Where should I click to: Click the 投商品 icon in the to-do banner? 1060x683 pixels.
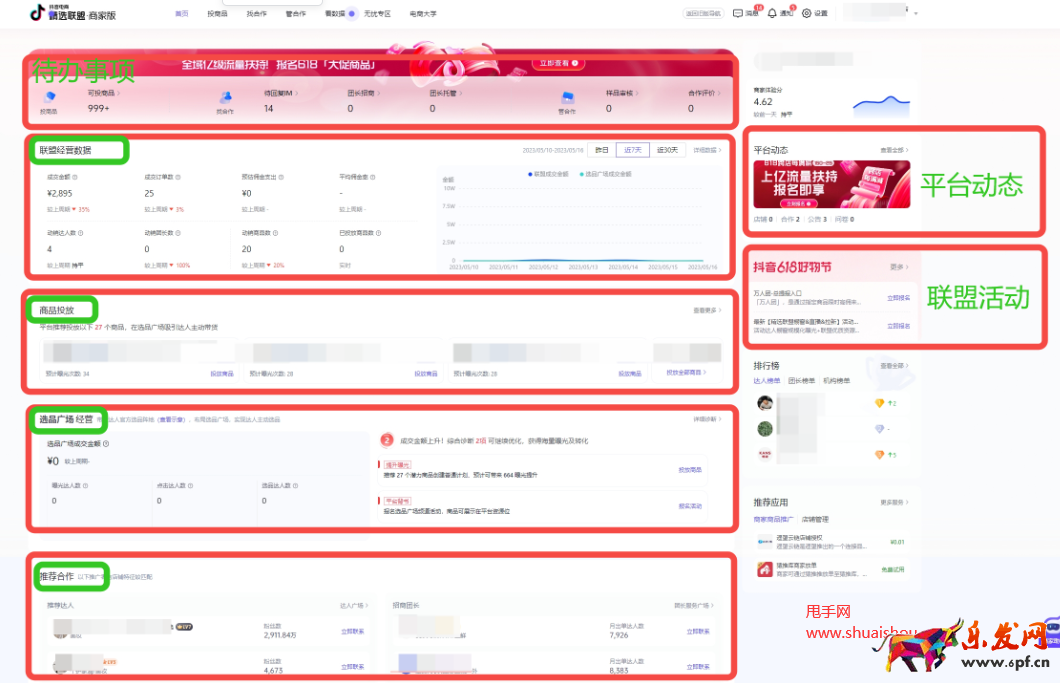point(49,98)
